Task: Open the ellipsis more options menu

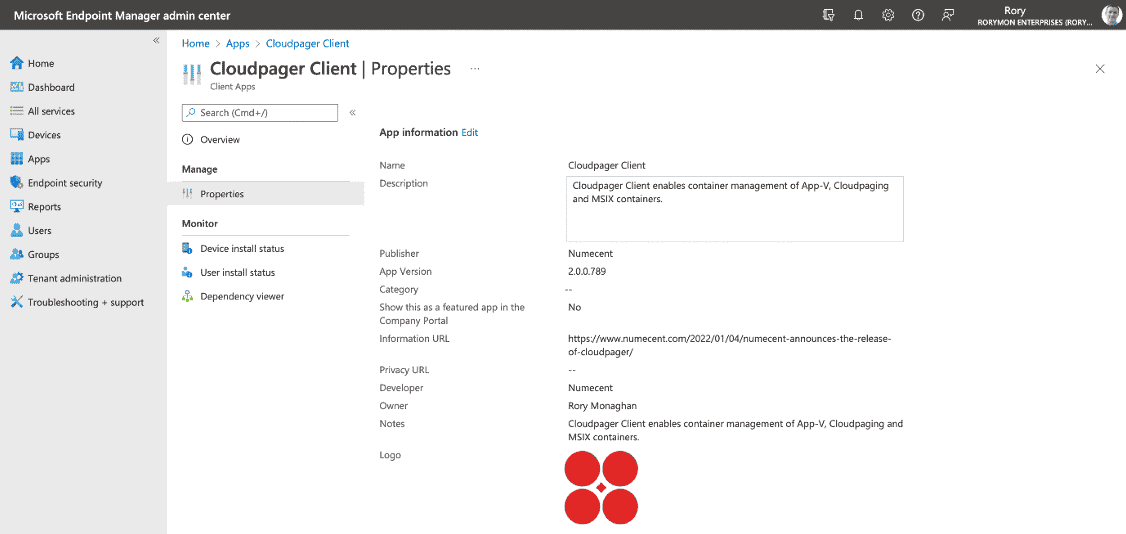Action: tap(475, 69)
